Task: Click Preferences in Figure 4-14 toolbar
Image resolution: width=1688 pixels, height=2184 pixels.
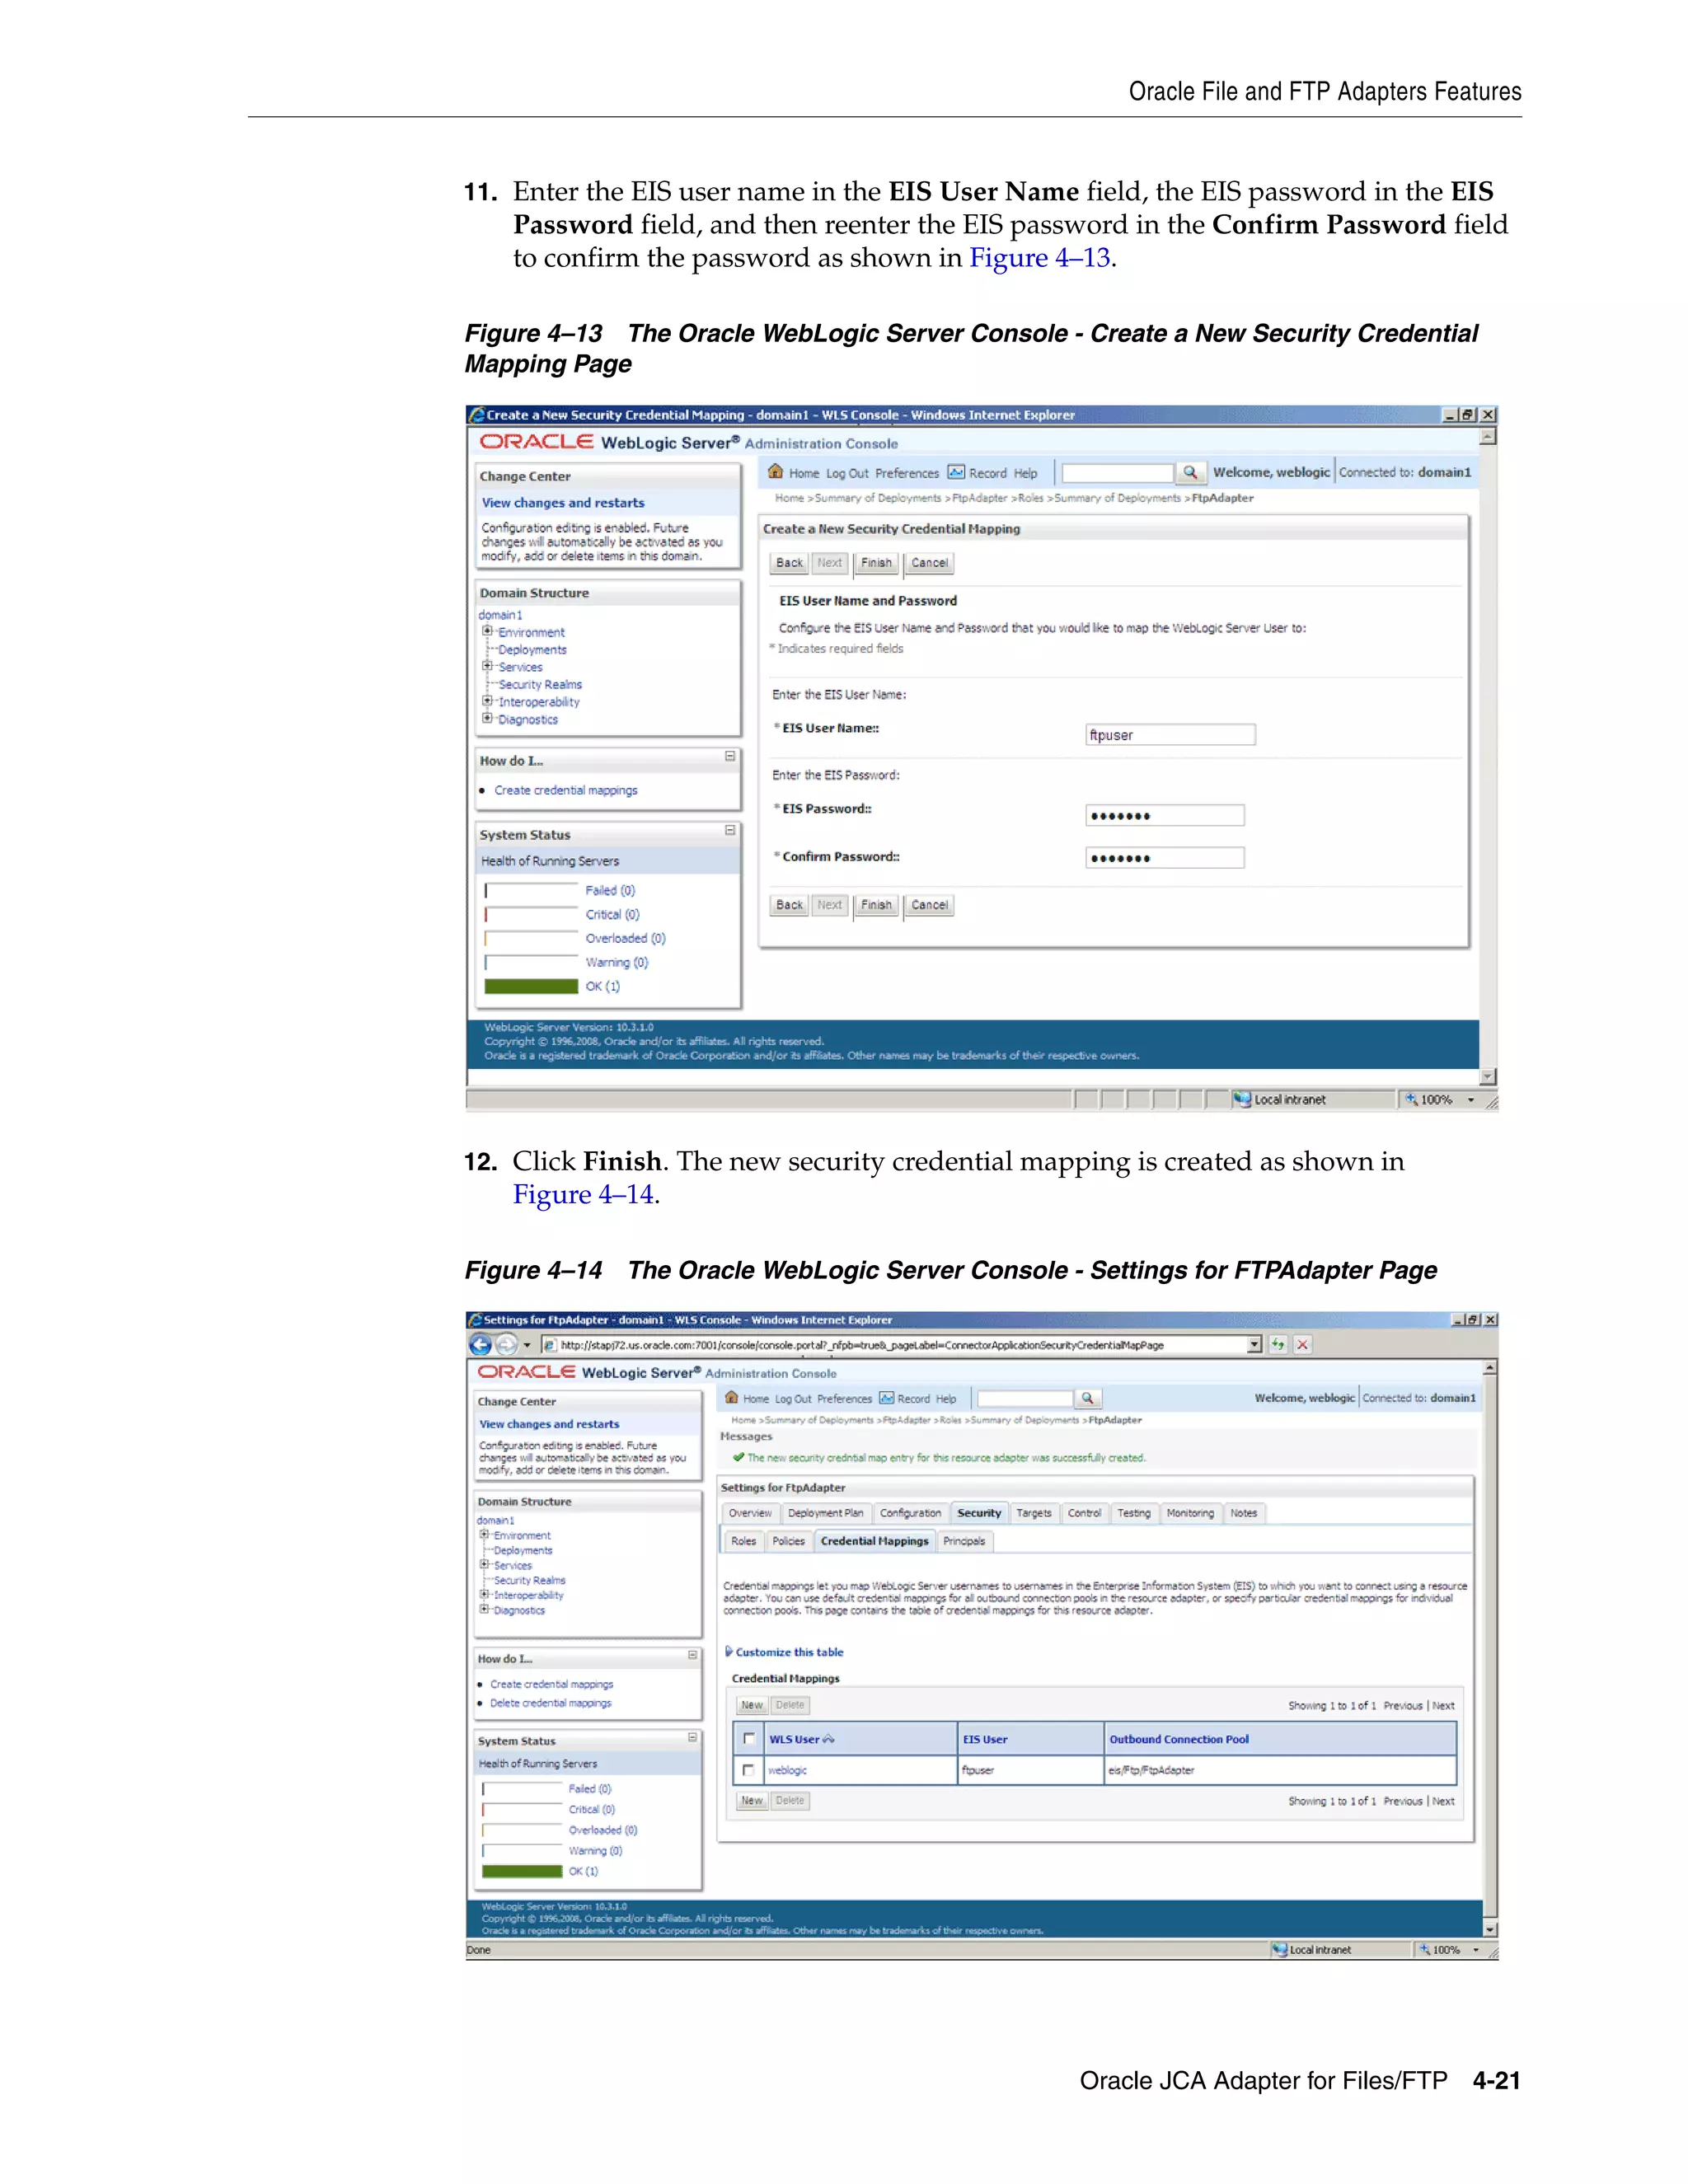Action: 844,1399
